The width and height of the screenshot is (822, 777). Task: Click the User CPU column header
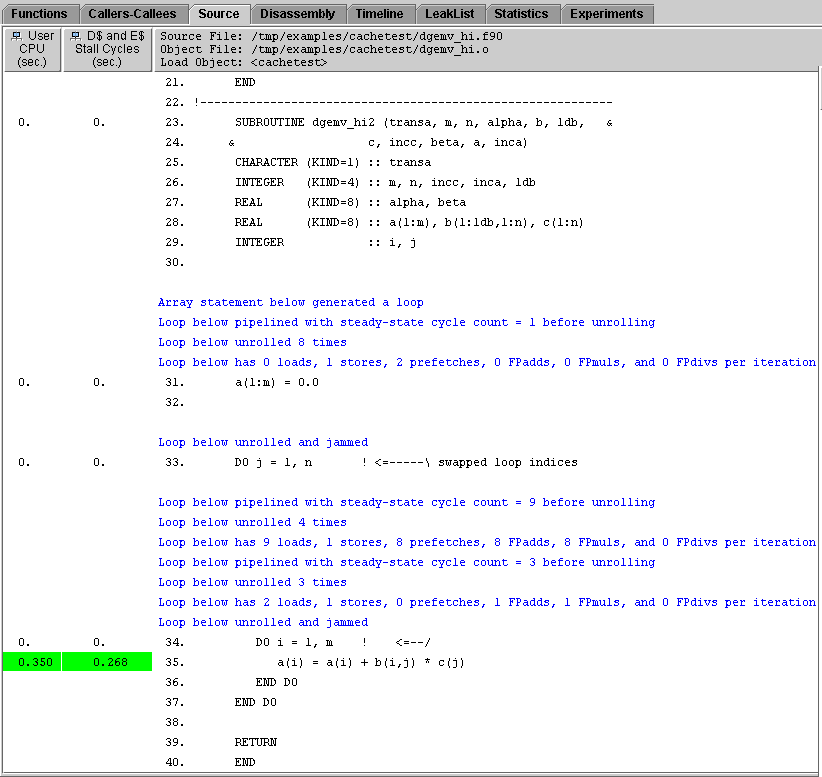pyautogui.click(x=32, y=49)
